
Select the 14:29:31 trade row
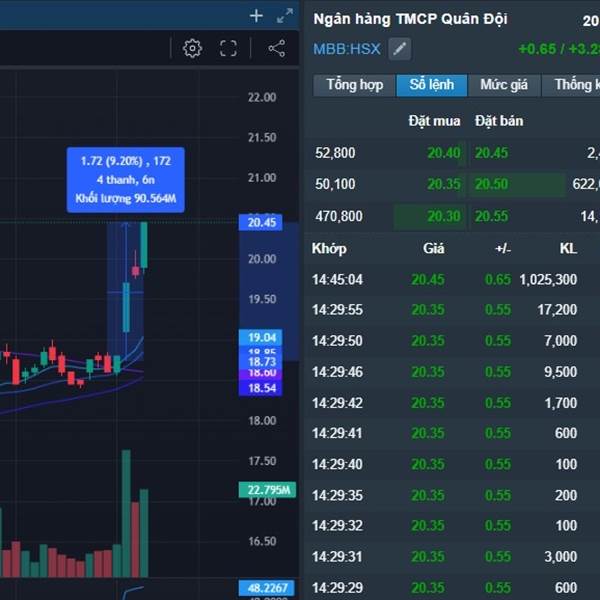coord(452,557)
